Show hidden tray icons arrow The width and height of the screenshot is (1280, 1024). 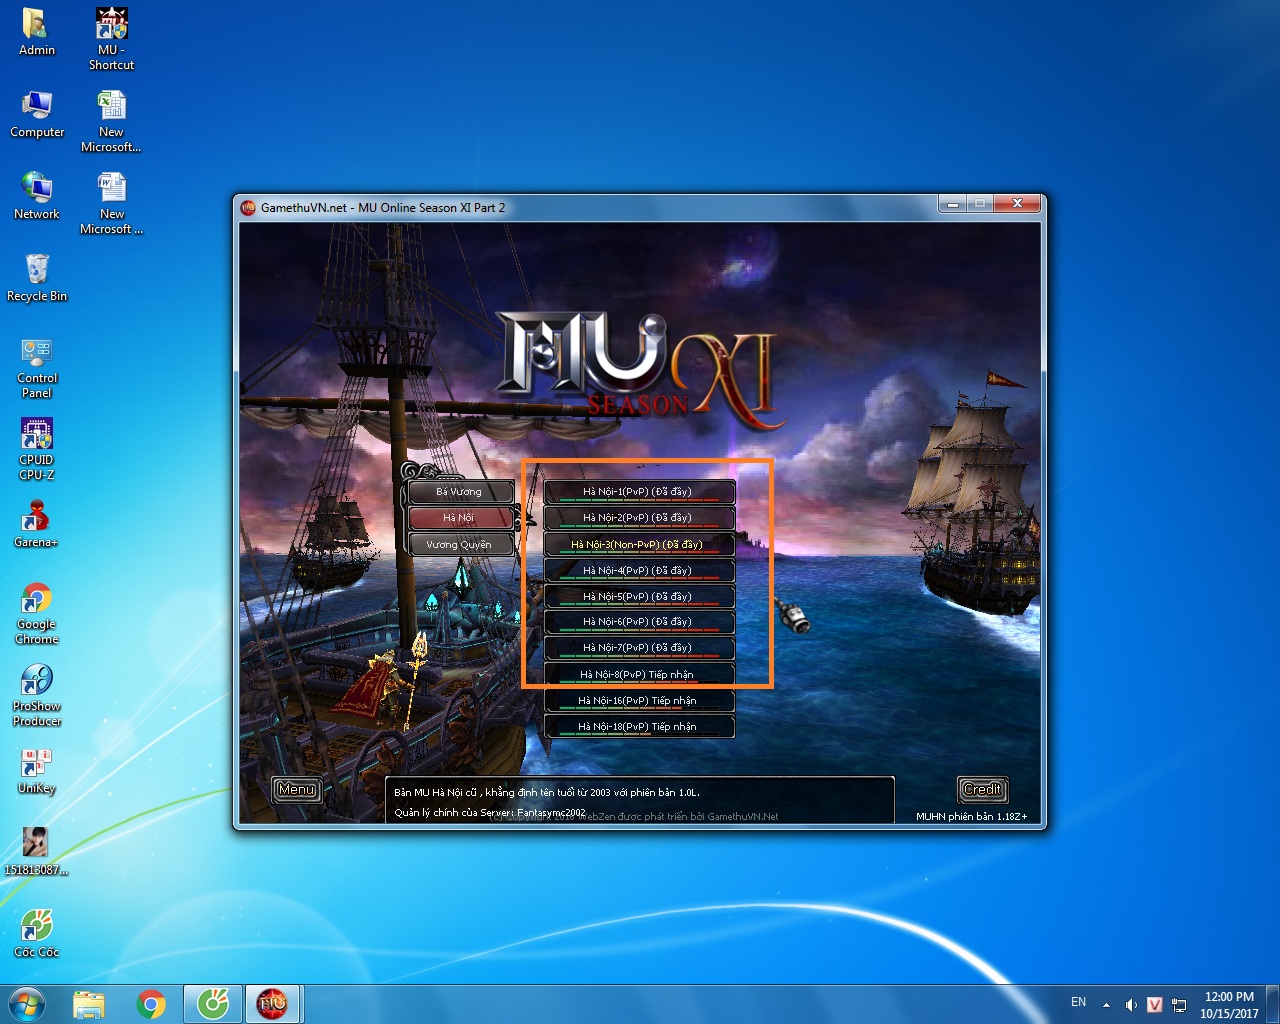1106,1004
